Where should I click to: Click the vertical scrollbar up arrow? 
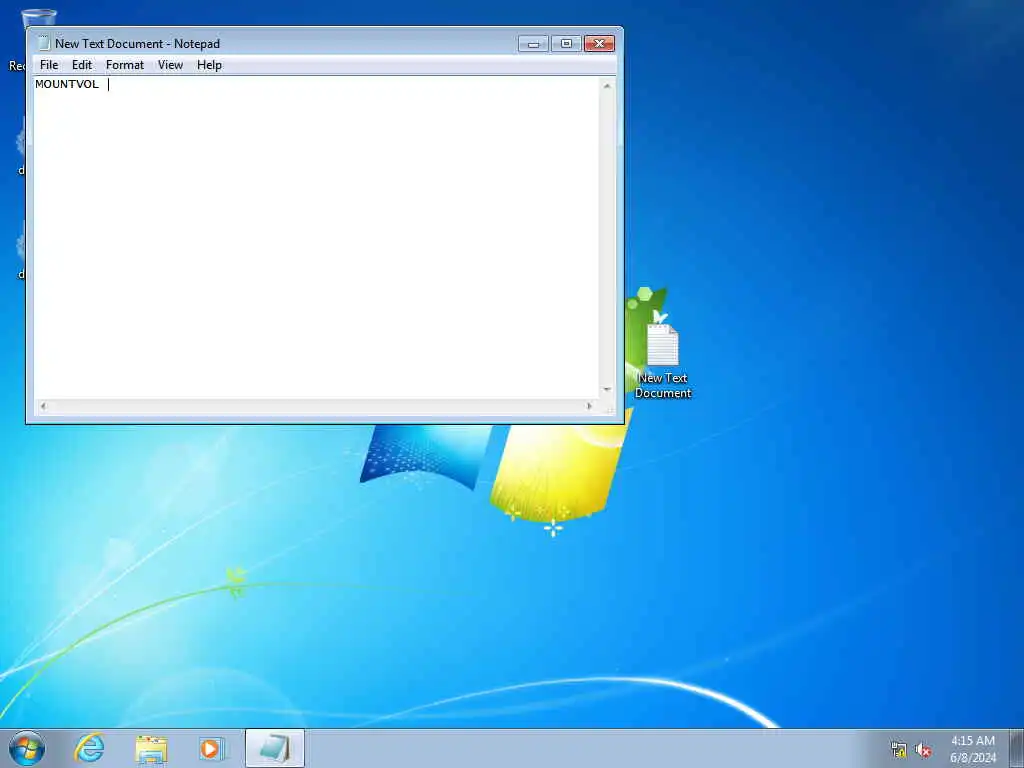[x=607, y=86]
